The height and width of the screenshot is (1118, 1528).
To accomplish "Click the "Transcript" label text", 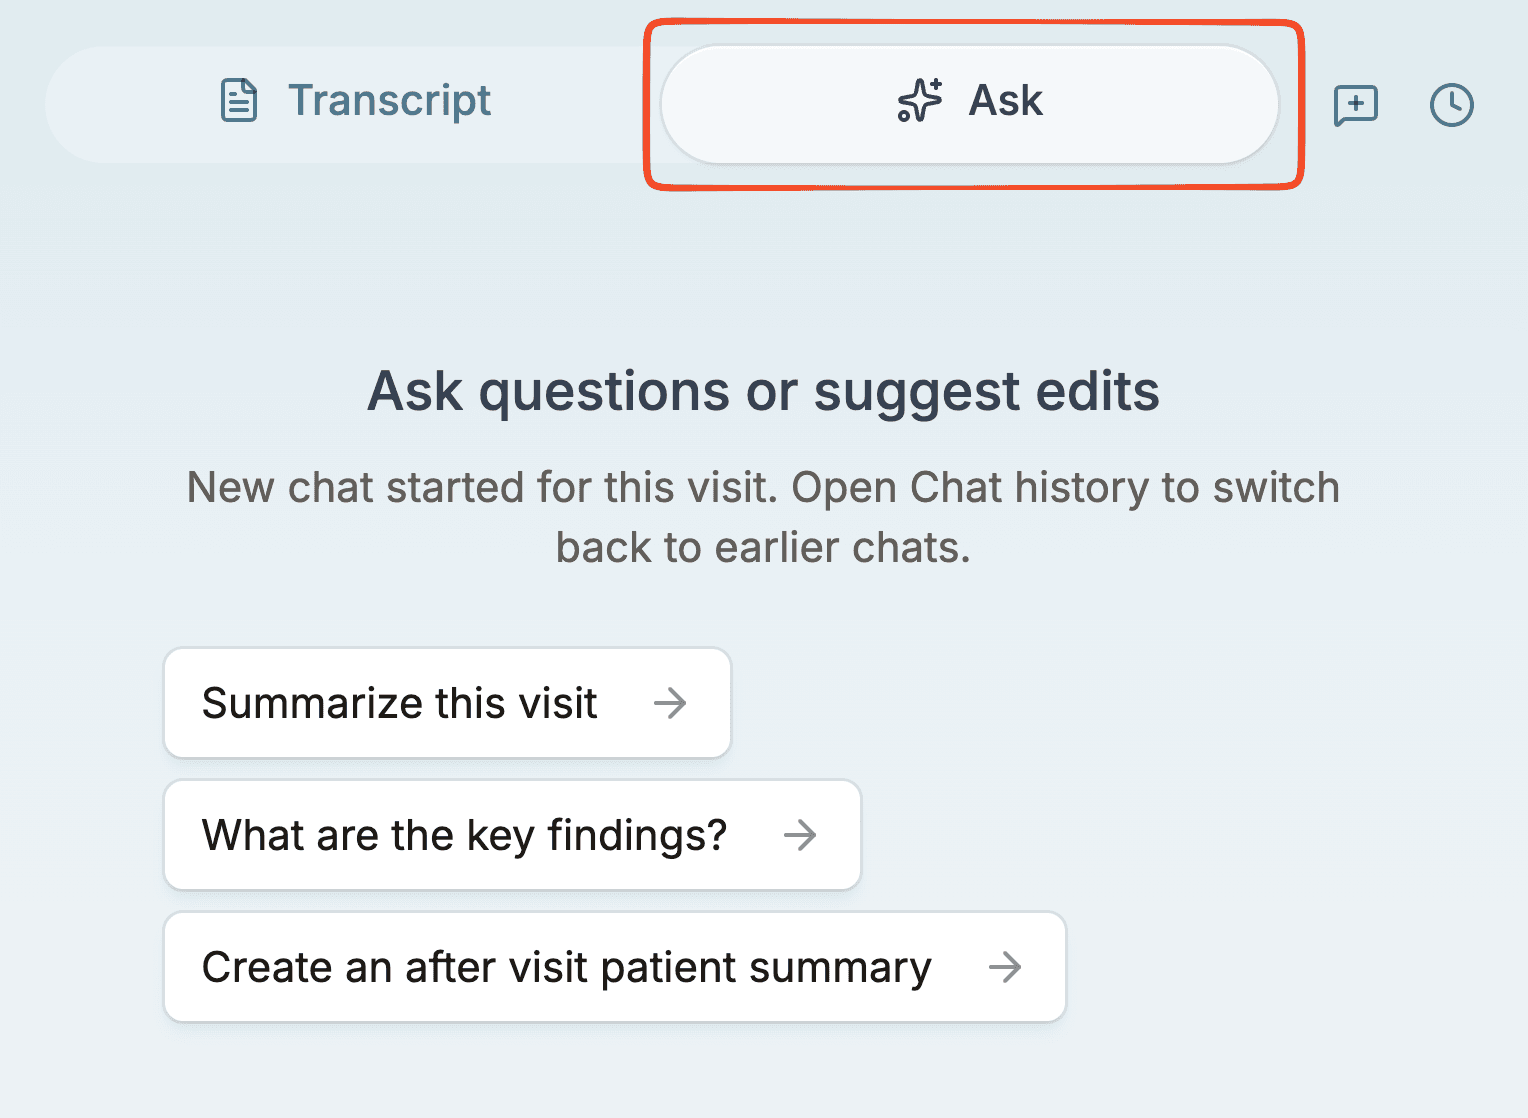I will click(389, 101).
